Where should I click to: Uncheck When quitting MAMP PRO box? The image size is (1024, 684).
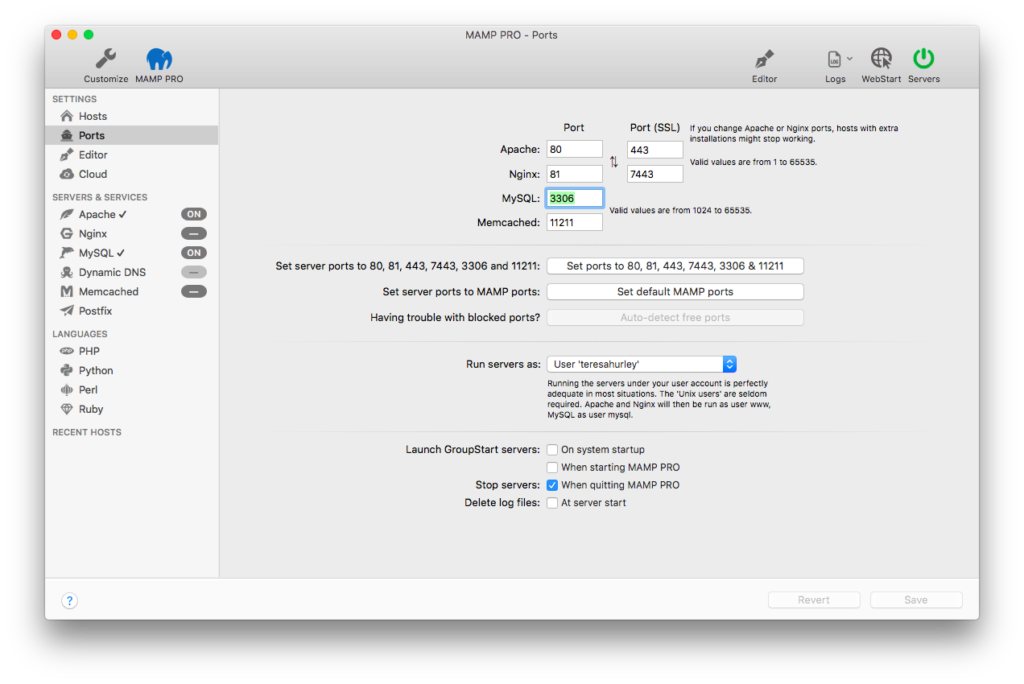(x=552, y=485)
